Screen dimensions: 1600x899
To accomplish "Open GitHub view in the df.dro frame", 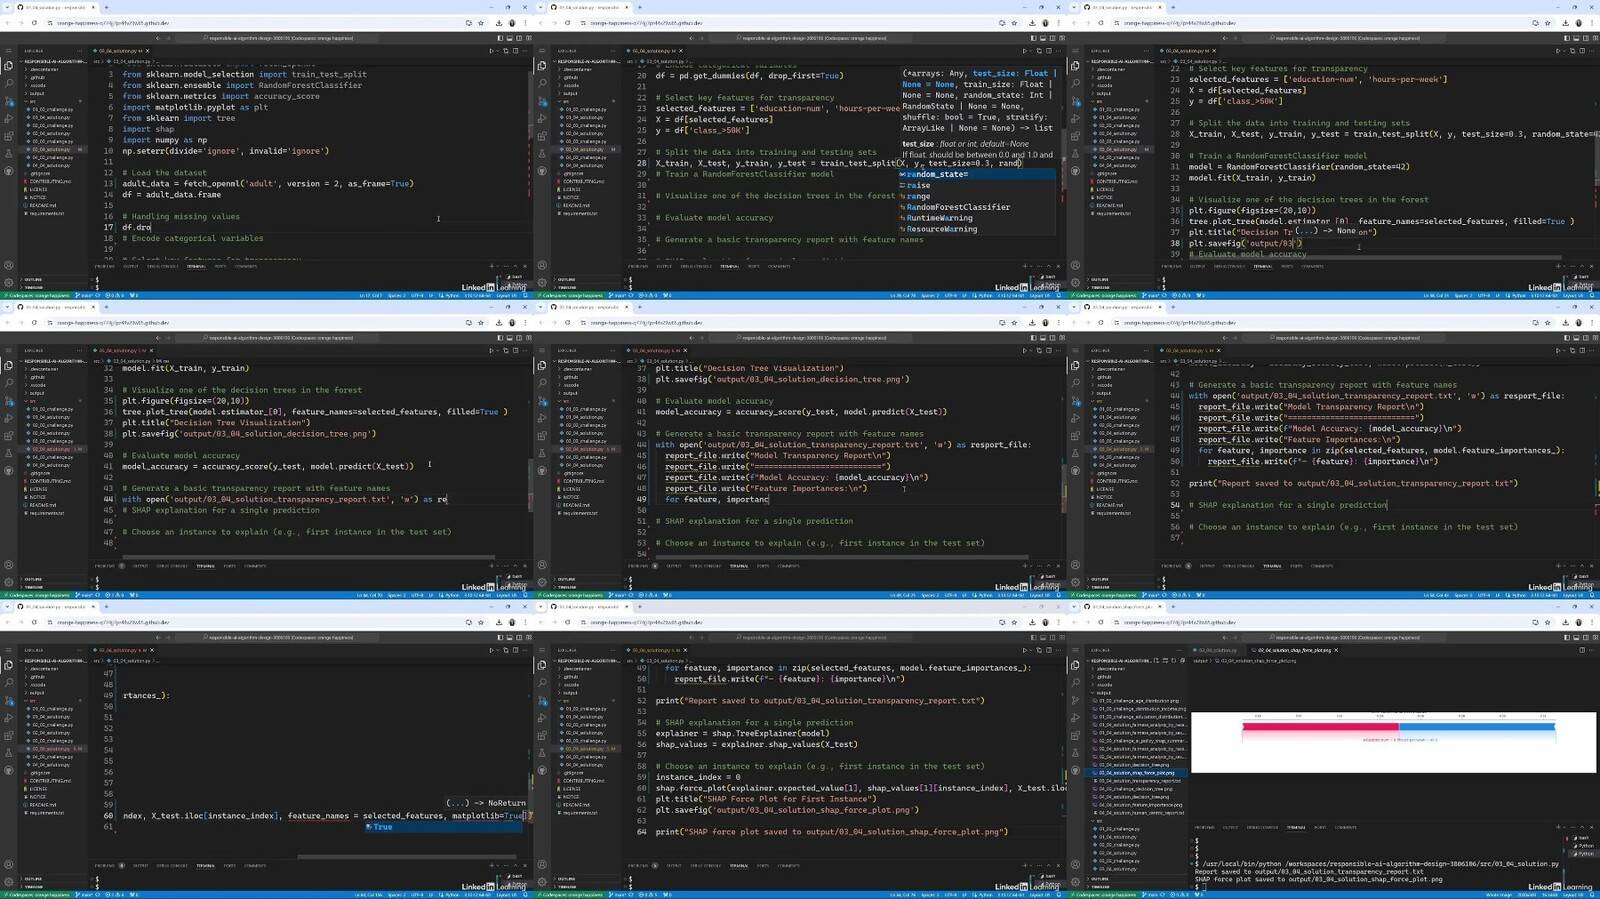I will [9, 171].
